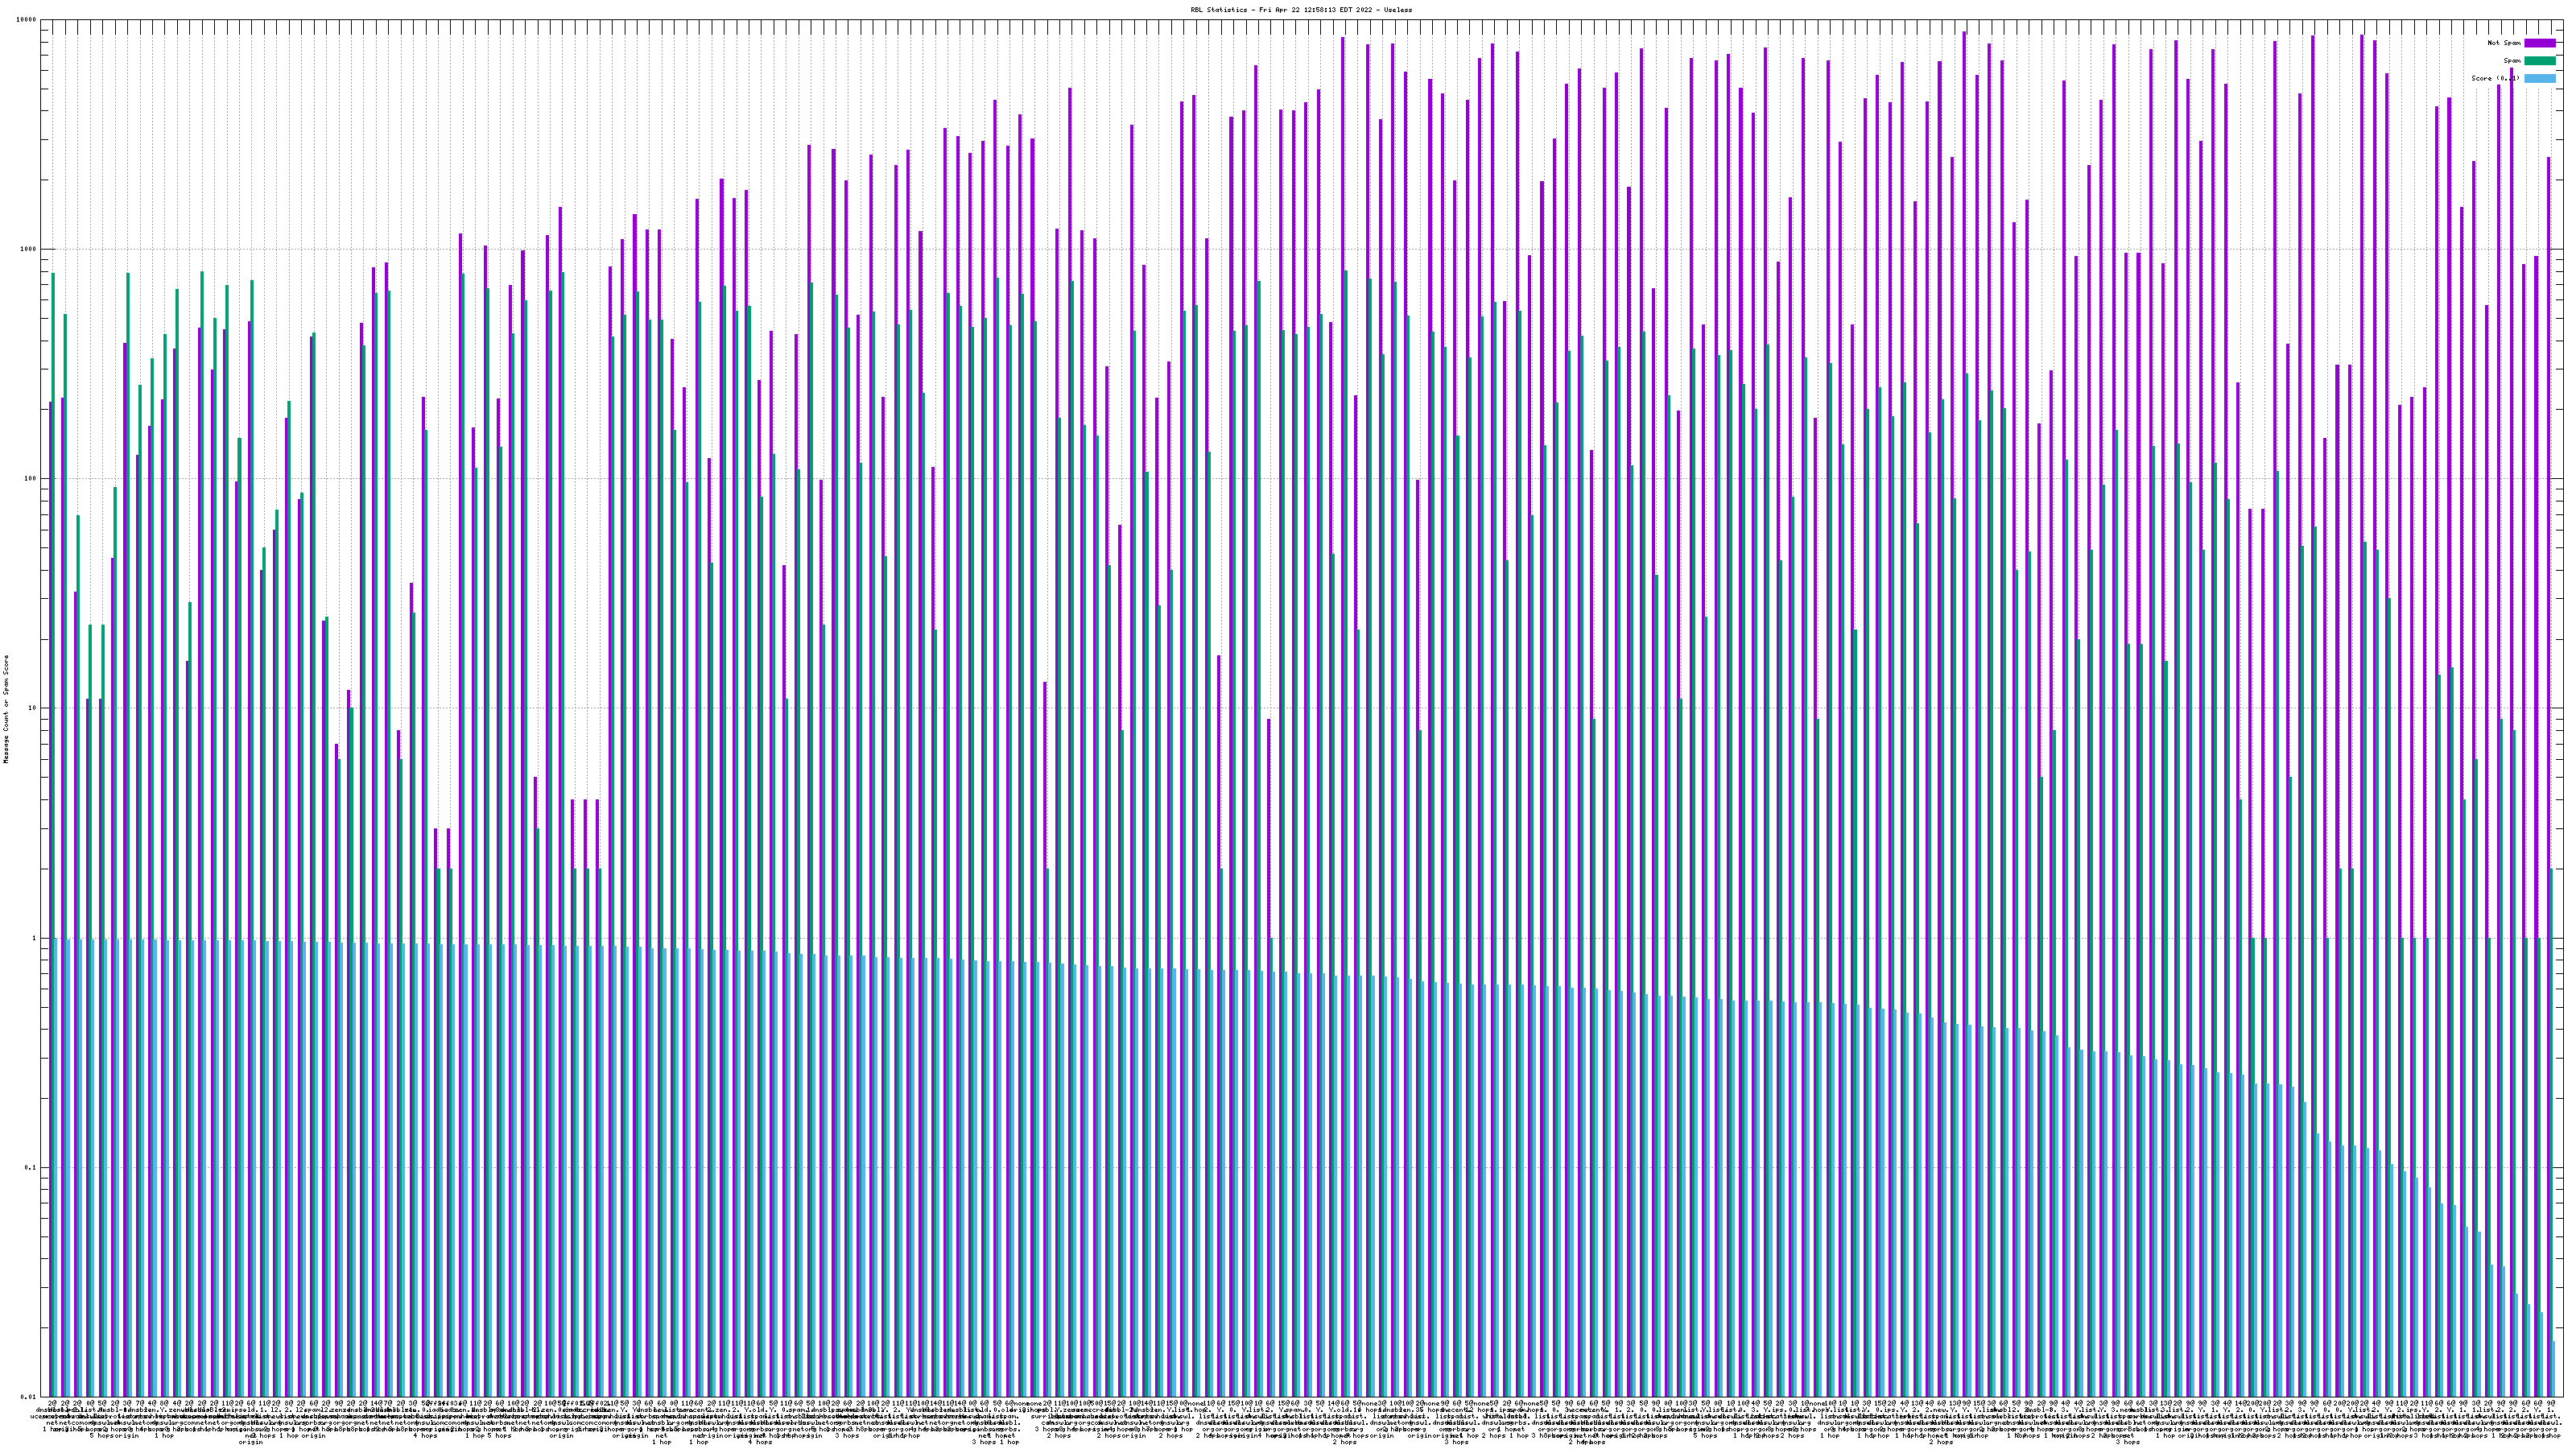Click the 0.01 tick label on y-axis
The height and width of the screenshot is (1449, 2576).
point(29,1397)
